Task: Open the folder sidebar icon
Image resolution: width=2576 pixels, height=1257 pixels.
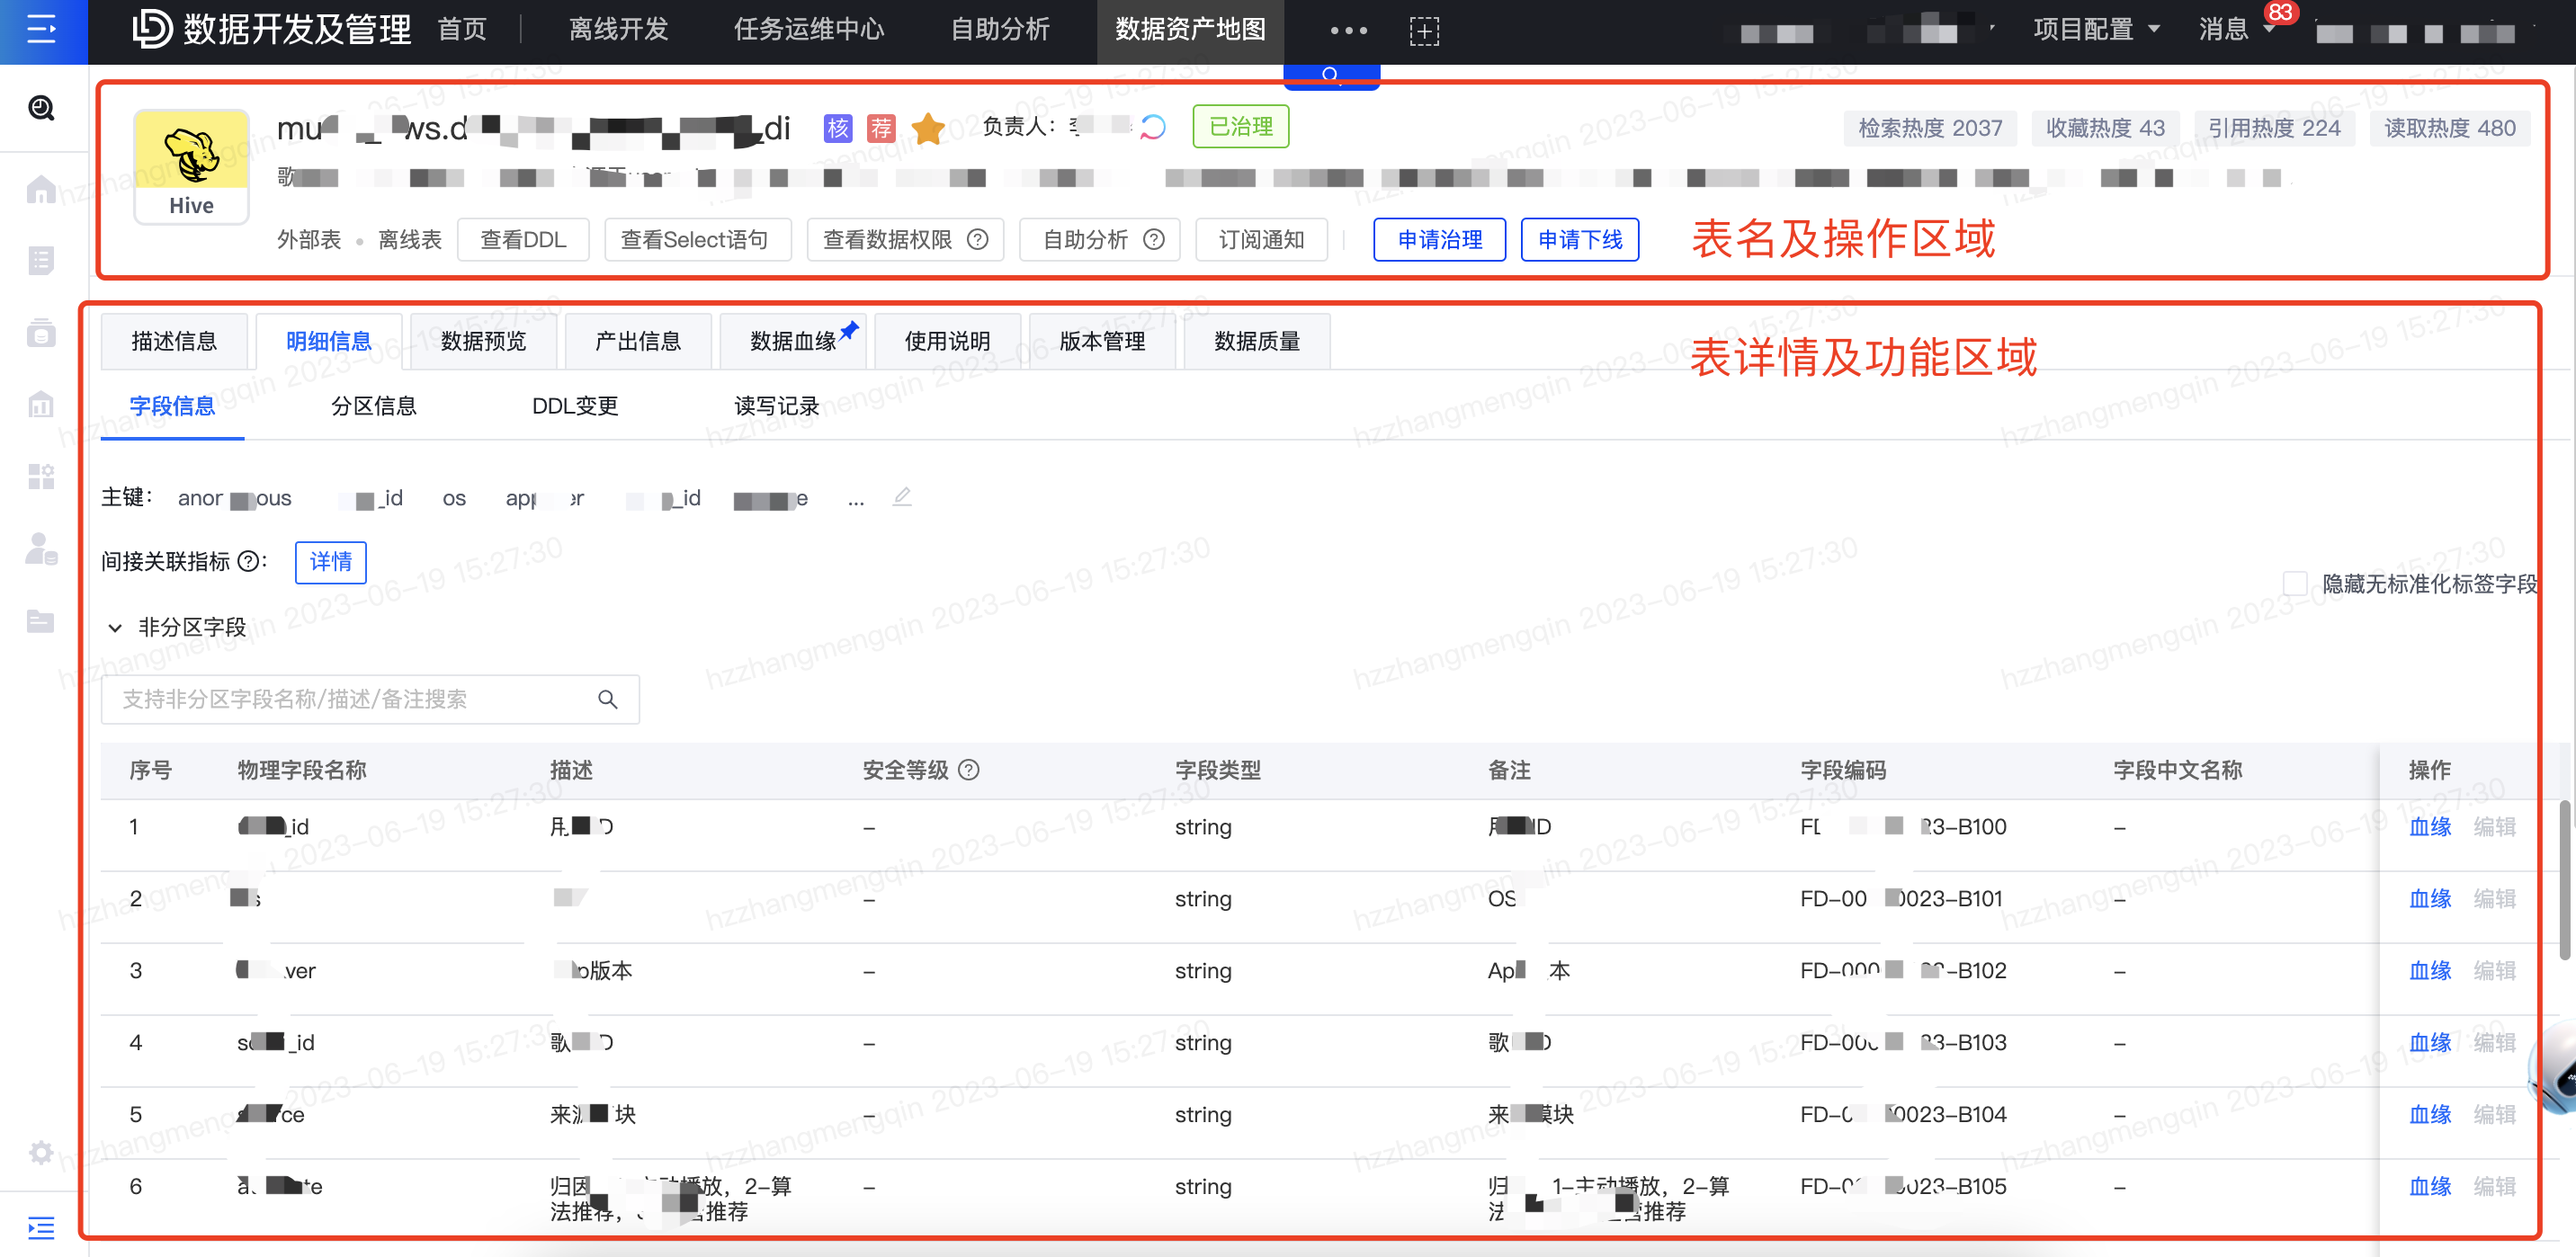Action: pos(41,620)
